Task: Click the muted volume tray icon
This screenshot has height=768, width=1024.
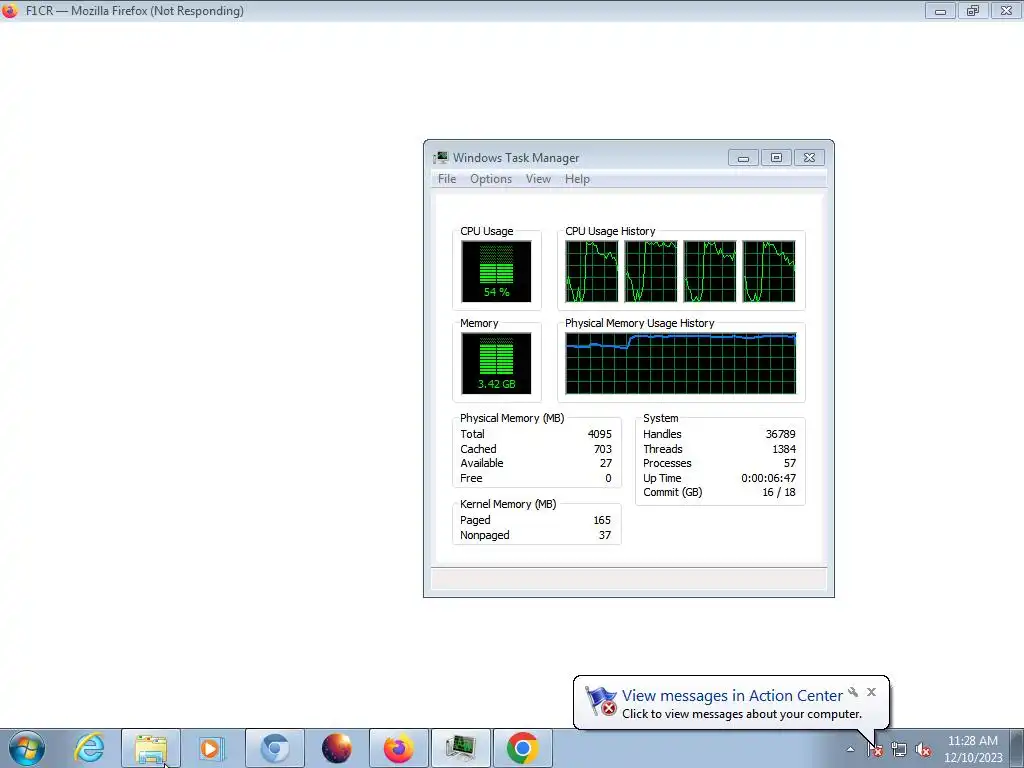Action: tap(923, 750)
